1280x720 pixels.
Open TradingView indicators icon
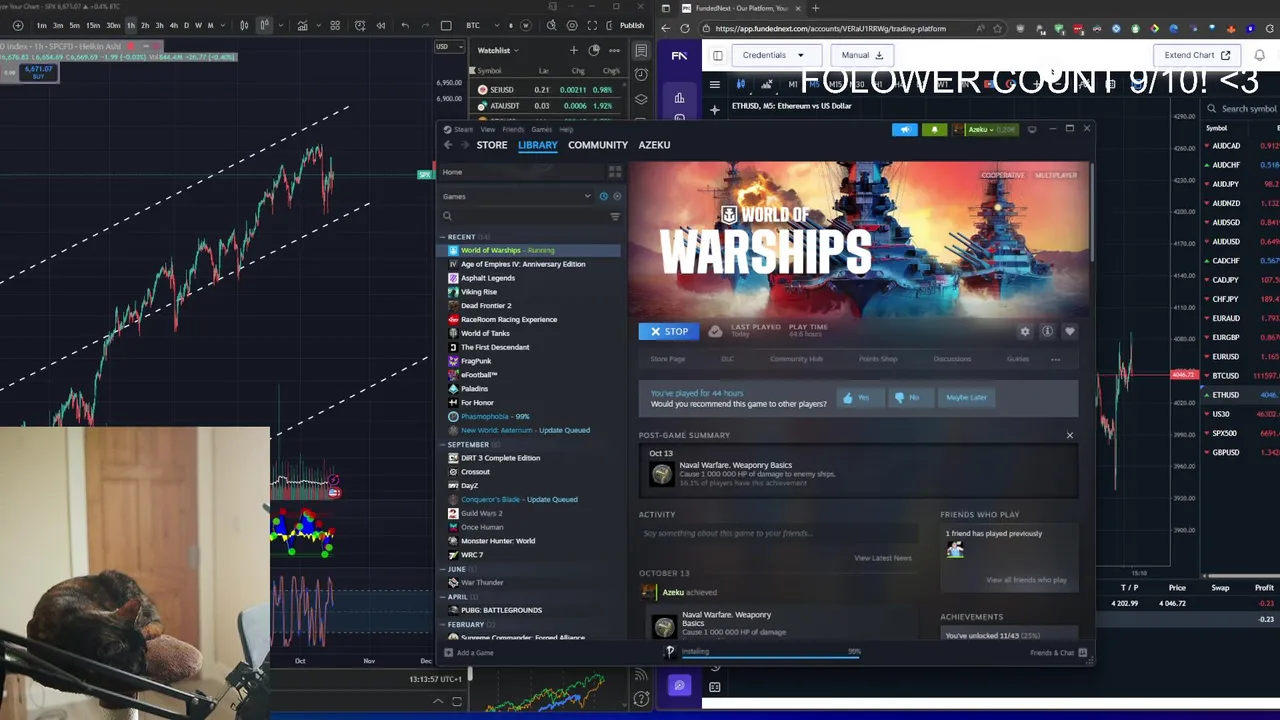[x=303, y=25]
